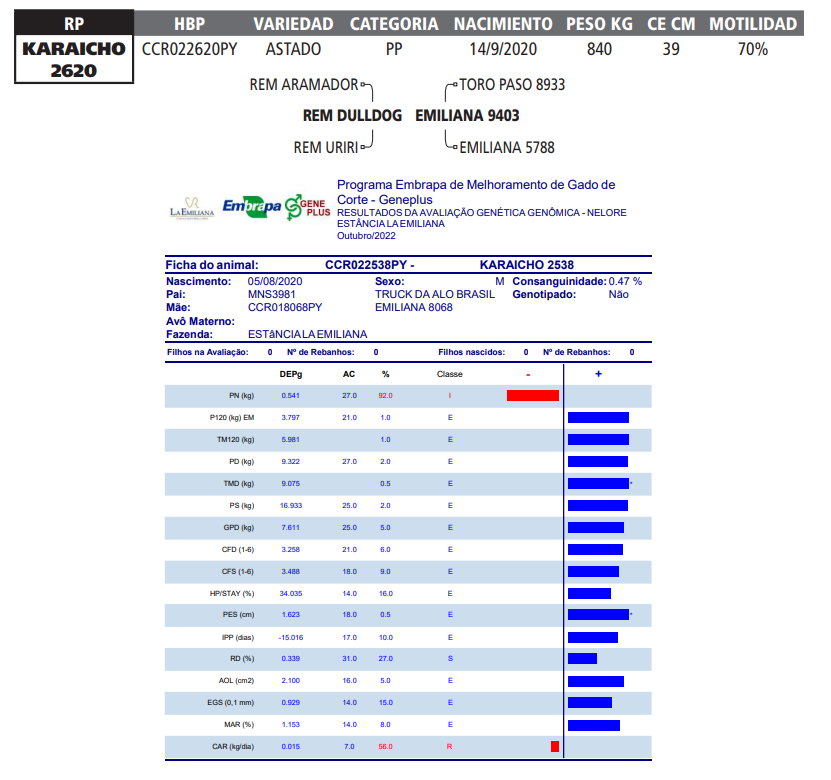The height and width of the screenshot is (780, 831).
Task: Click the Gene Plus logo
Action: tap(307, 206)
